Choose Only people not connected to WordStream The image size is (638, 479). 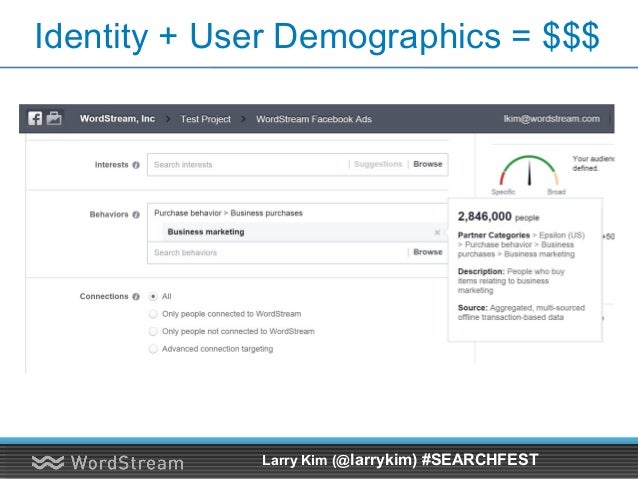[153, 331]
